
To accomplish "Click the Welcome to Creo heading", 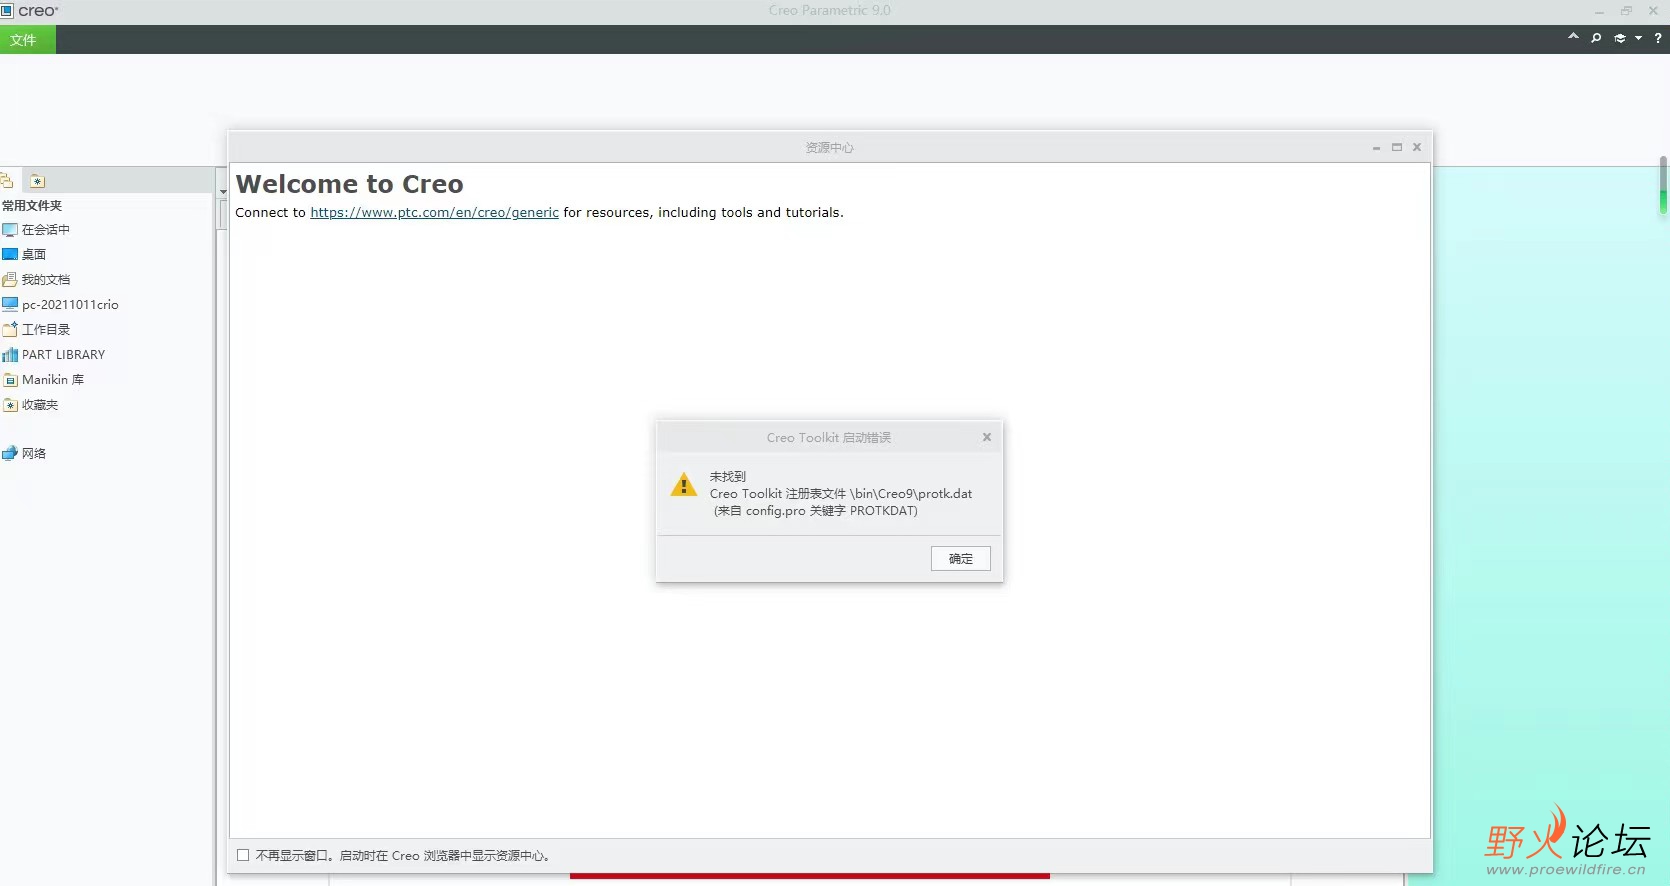I will [350, 184].
